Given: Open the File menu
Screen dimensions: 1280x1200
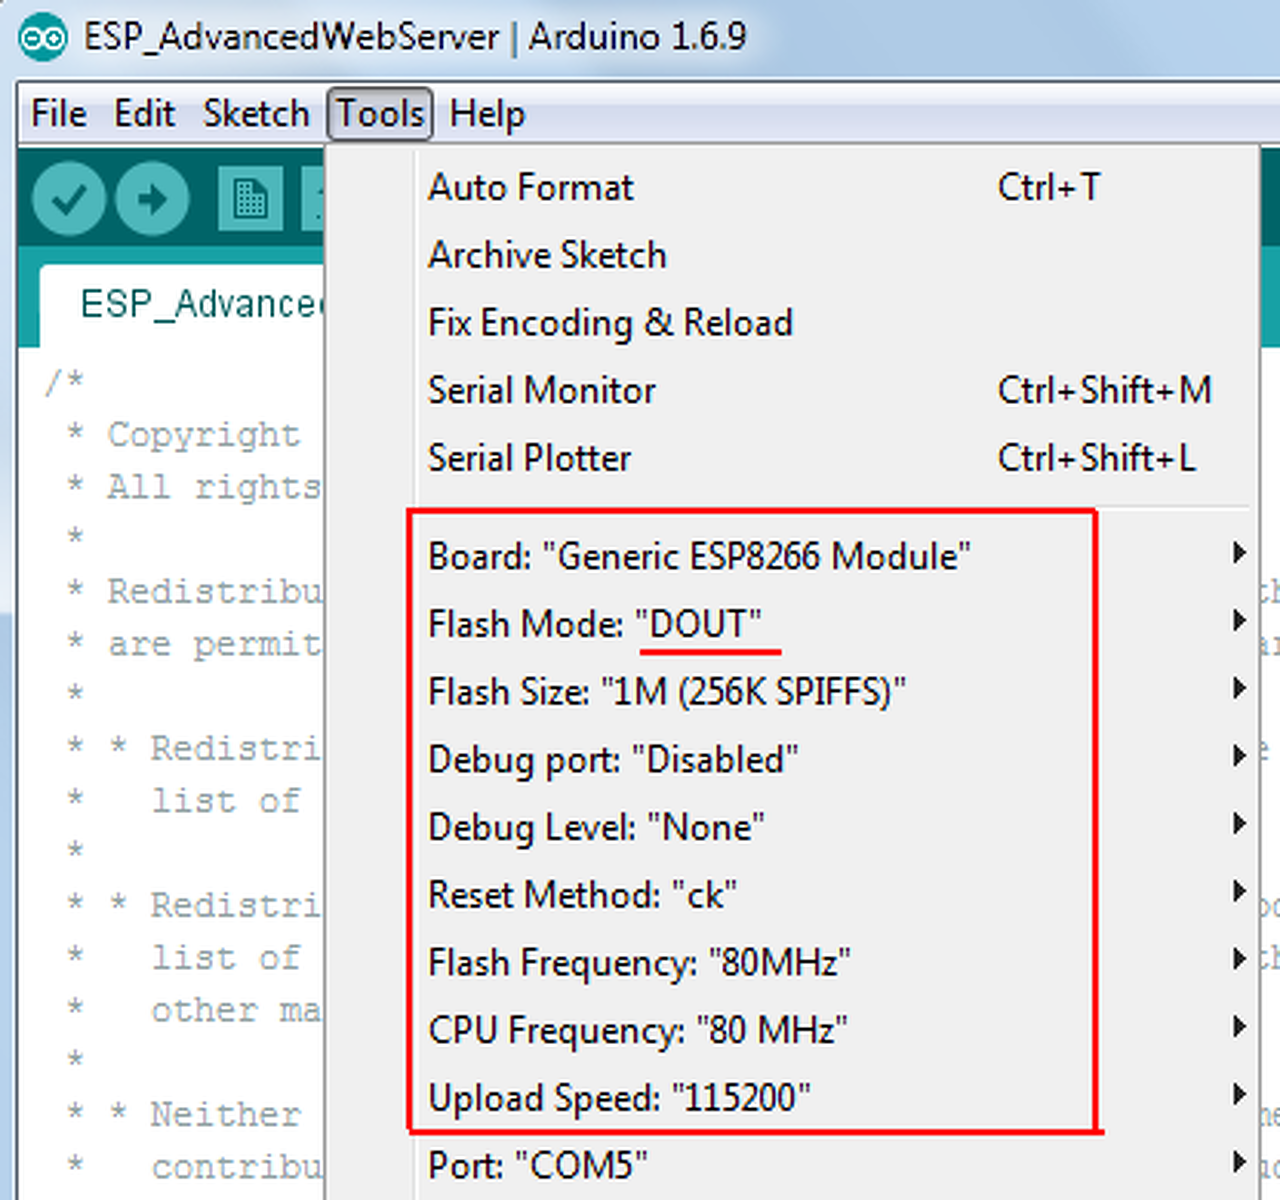Looking at the screenshot, I should [59, 114].
